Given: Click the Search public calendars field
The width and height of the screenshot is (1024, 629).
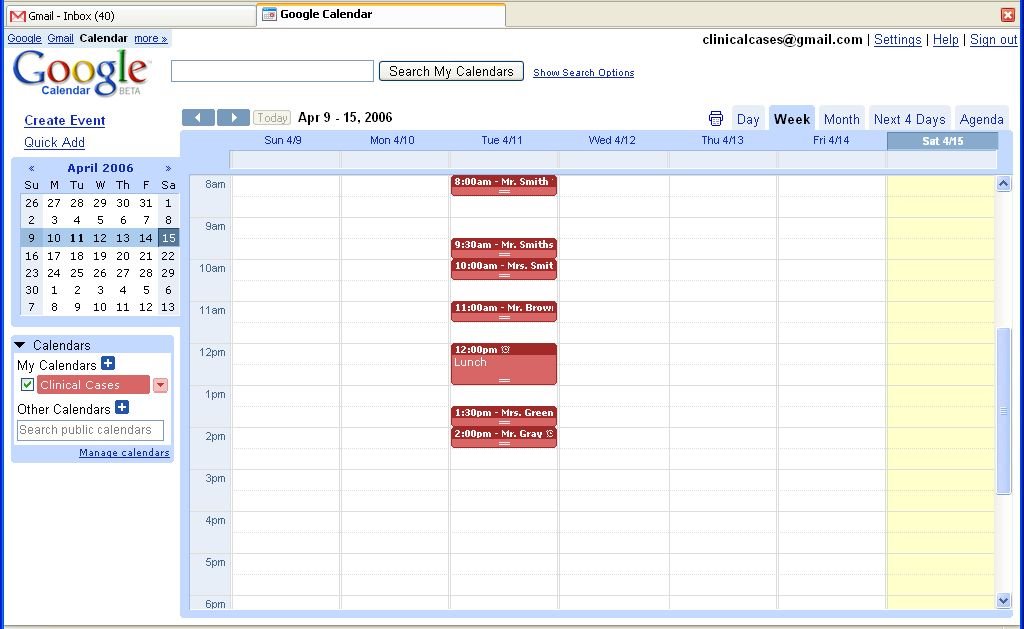Looking at the screenshot, I should click(x=90, y=430).
